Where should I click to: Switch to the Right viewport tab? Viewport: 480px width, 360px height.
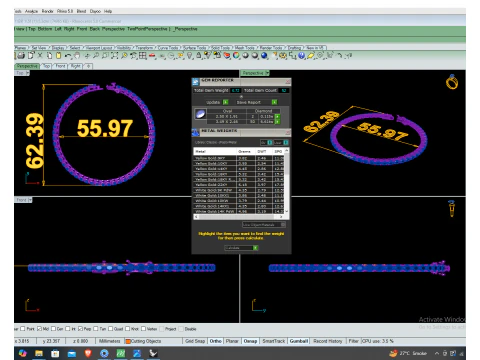[x=76, y=66]
